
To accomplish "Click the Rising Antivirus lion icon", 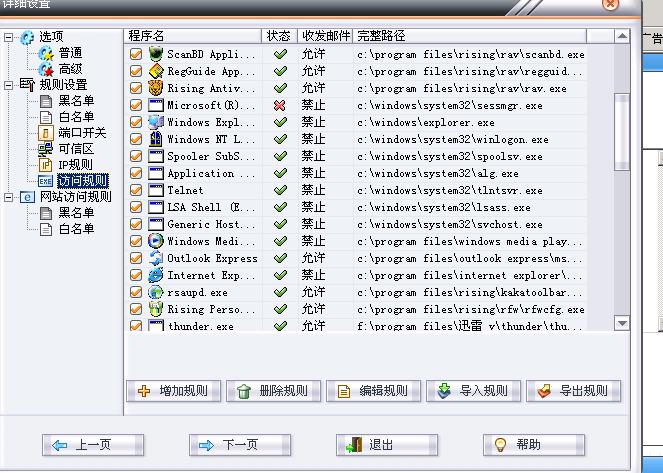I will pyautogui.click(x=156, y=88).
